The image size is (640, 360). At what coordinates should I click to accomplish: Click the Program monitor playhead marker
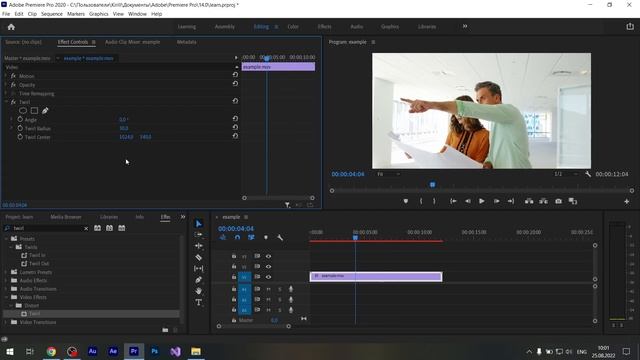point(432,185)
